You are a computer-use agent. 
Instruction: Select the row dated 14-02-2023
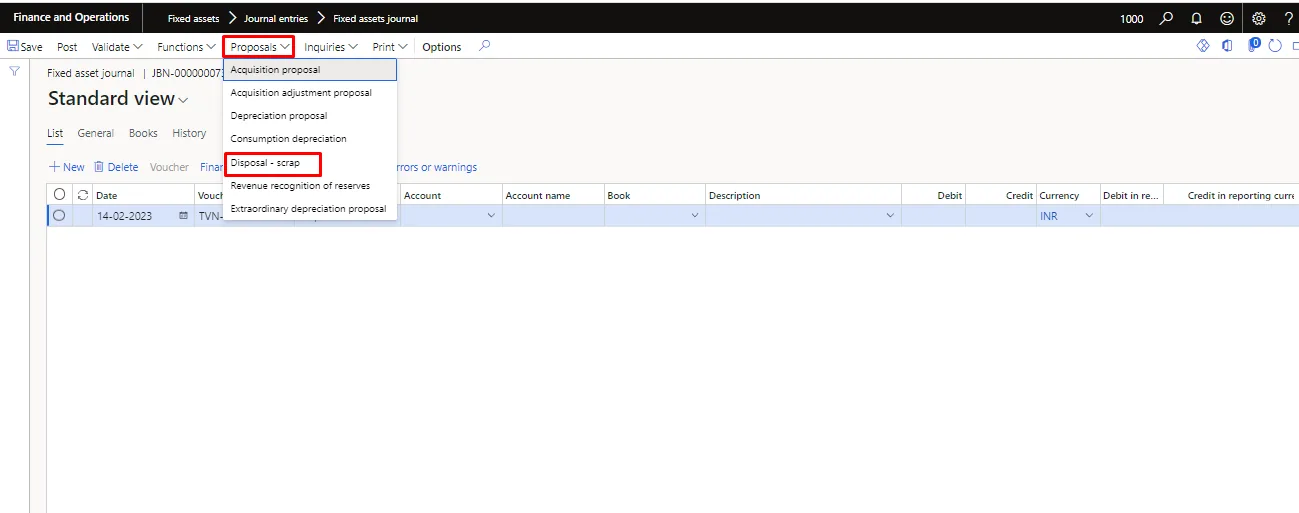pos(59,215)
